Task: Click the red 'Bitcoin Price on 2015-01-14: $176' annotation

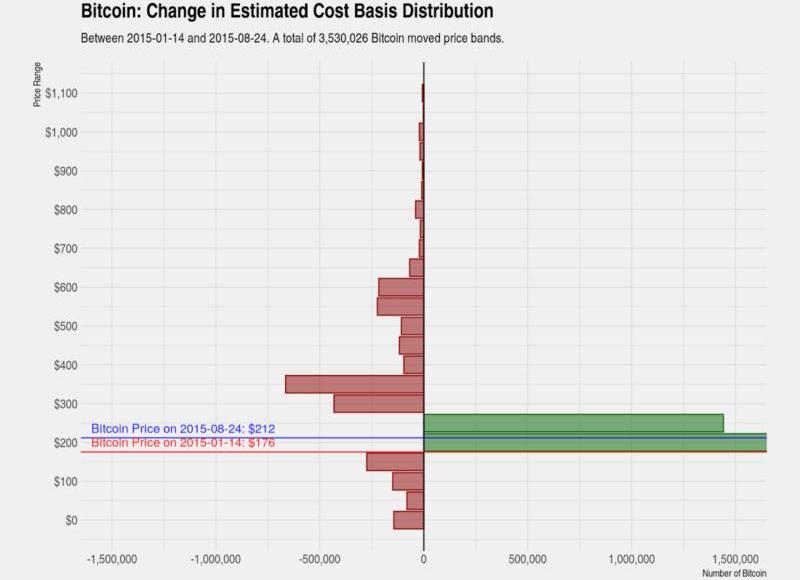Action: click(x=183, y=443)
